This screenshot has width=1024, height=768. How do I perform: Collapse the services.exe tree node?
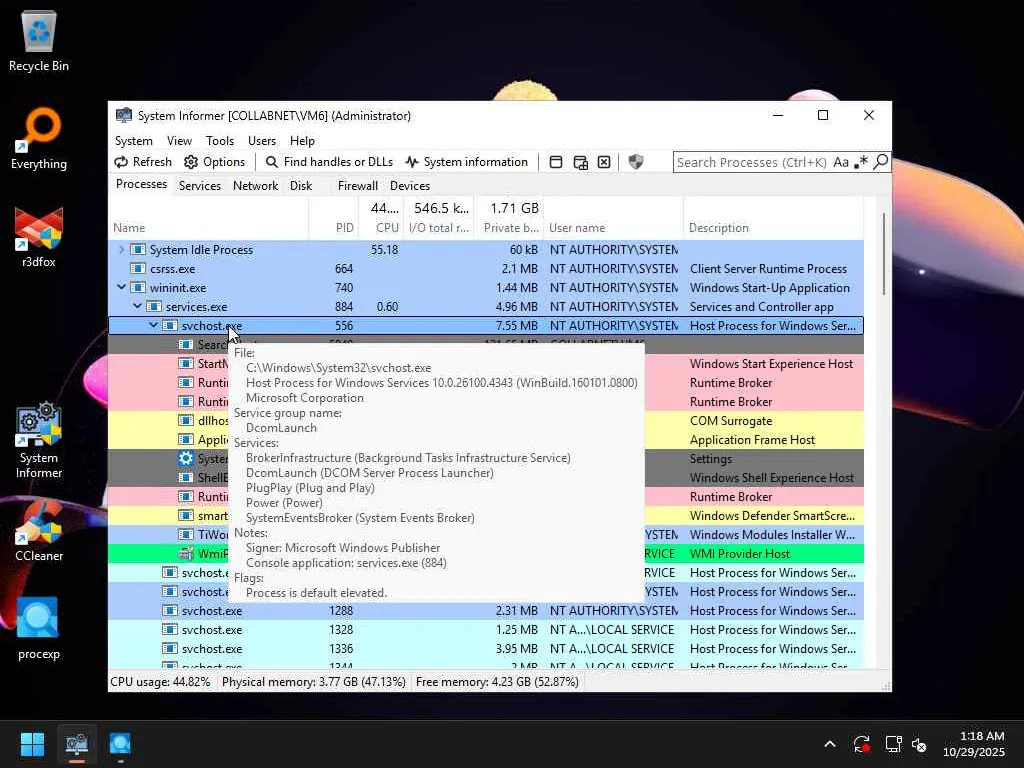click(x=136, y=306)
